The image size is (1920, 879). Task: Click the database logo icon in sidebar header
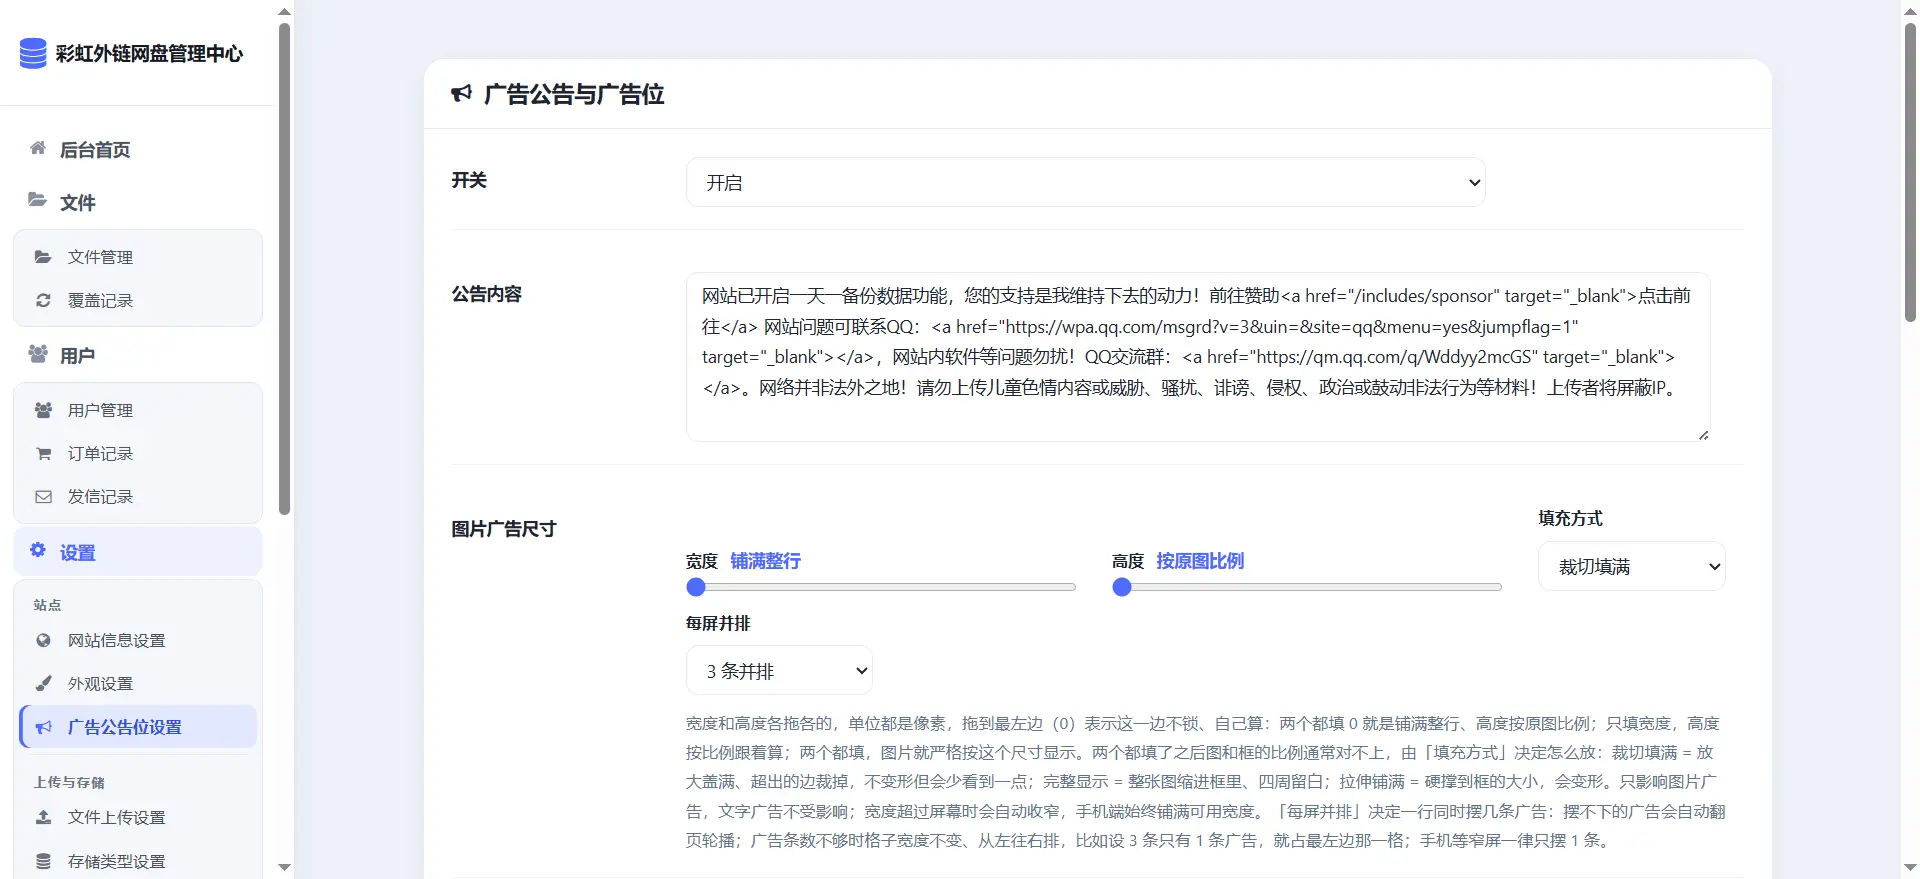(x=33, y=53)
